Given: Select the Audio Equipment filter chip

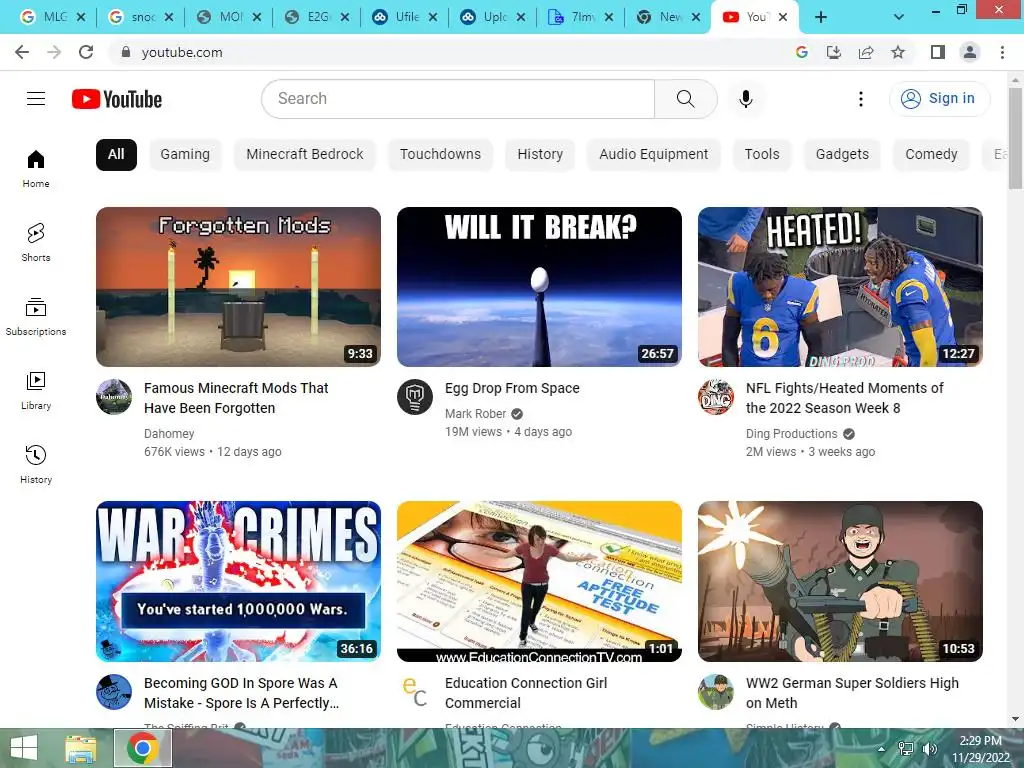Looking at the screenshot, I should pyautogui.click(x=654, y=154).
